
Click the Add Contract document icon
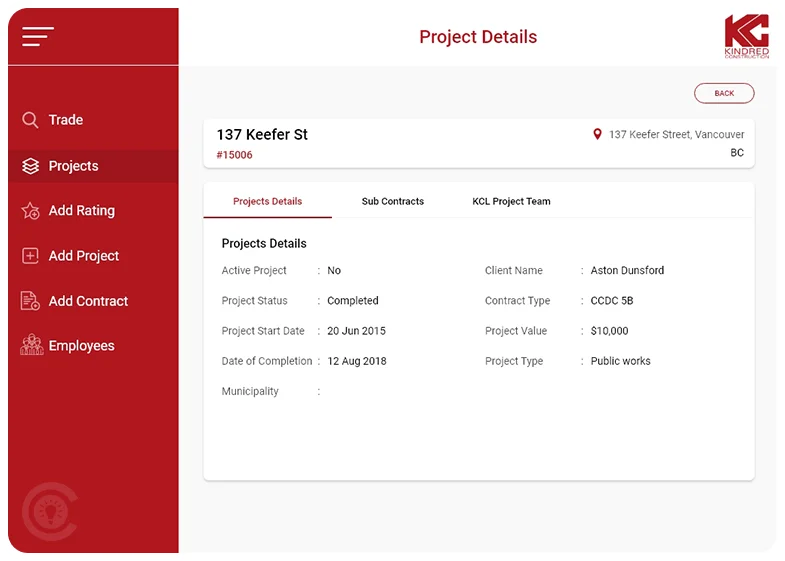(30, 301)
